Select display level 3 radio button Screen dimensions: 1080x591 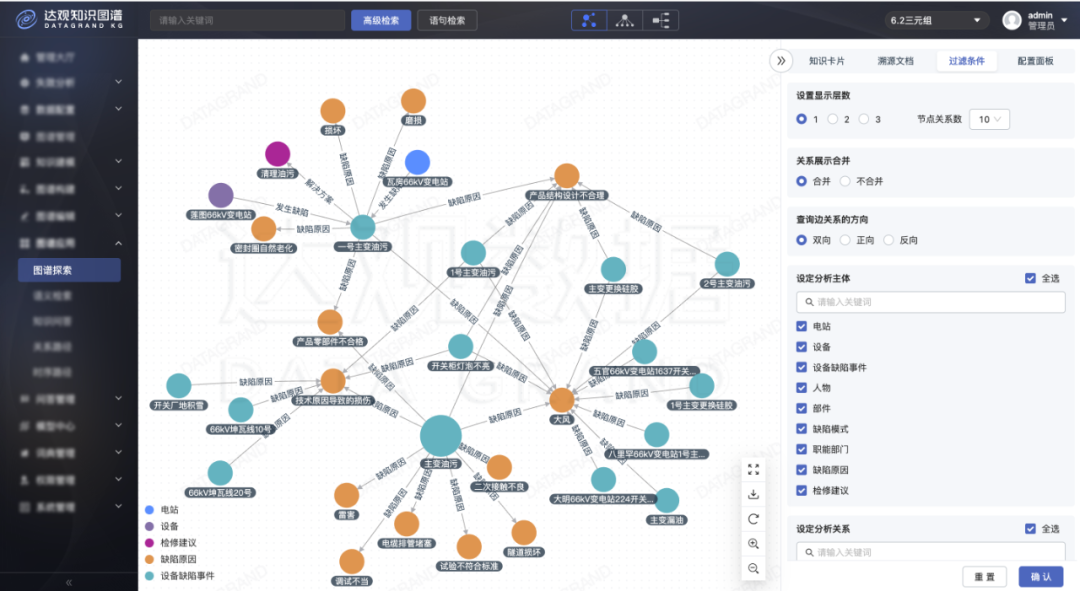(864, 119)
